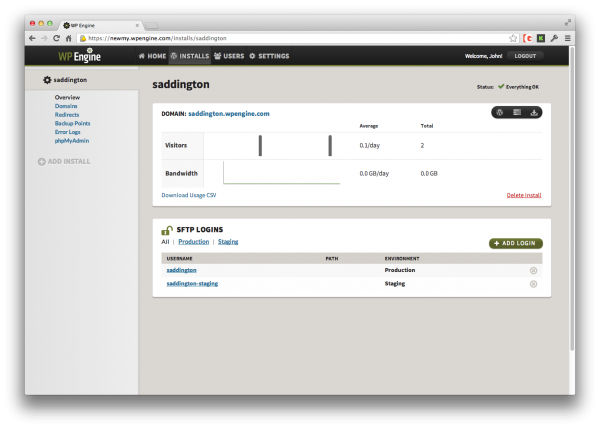Screen dimensions: 600x429
Task: Click the Add Login button
Action: click(515, 243)
